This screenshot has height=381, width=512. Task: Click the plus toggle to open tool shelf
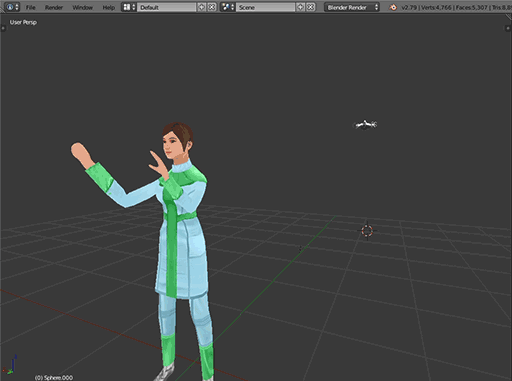pos(3,28)
